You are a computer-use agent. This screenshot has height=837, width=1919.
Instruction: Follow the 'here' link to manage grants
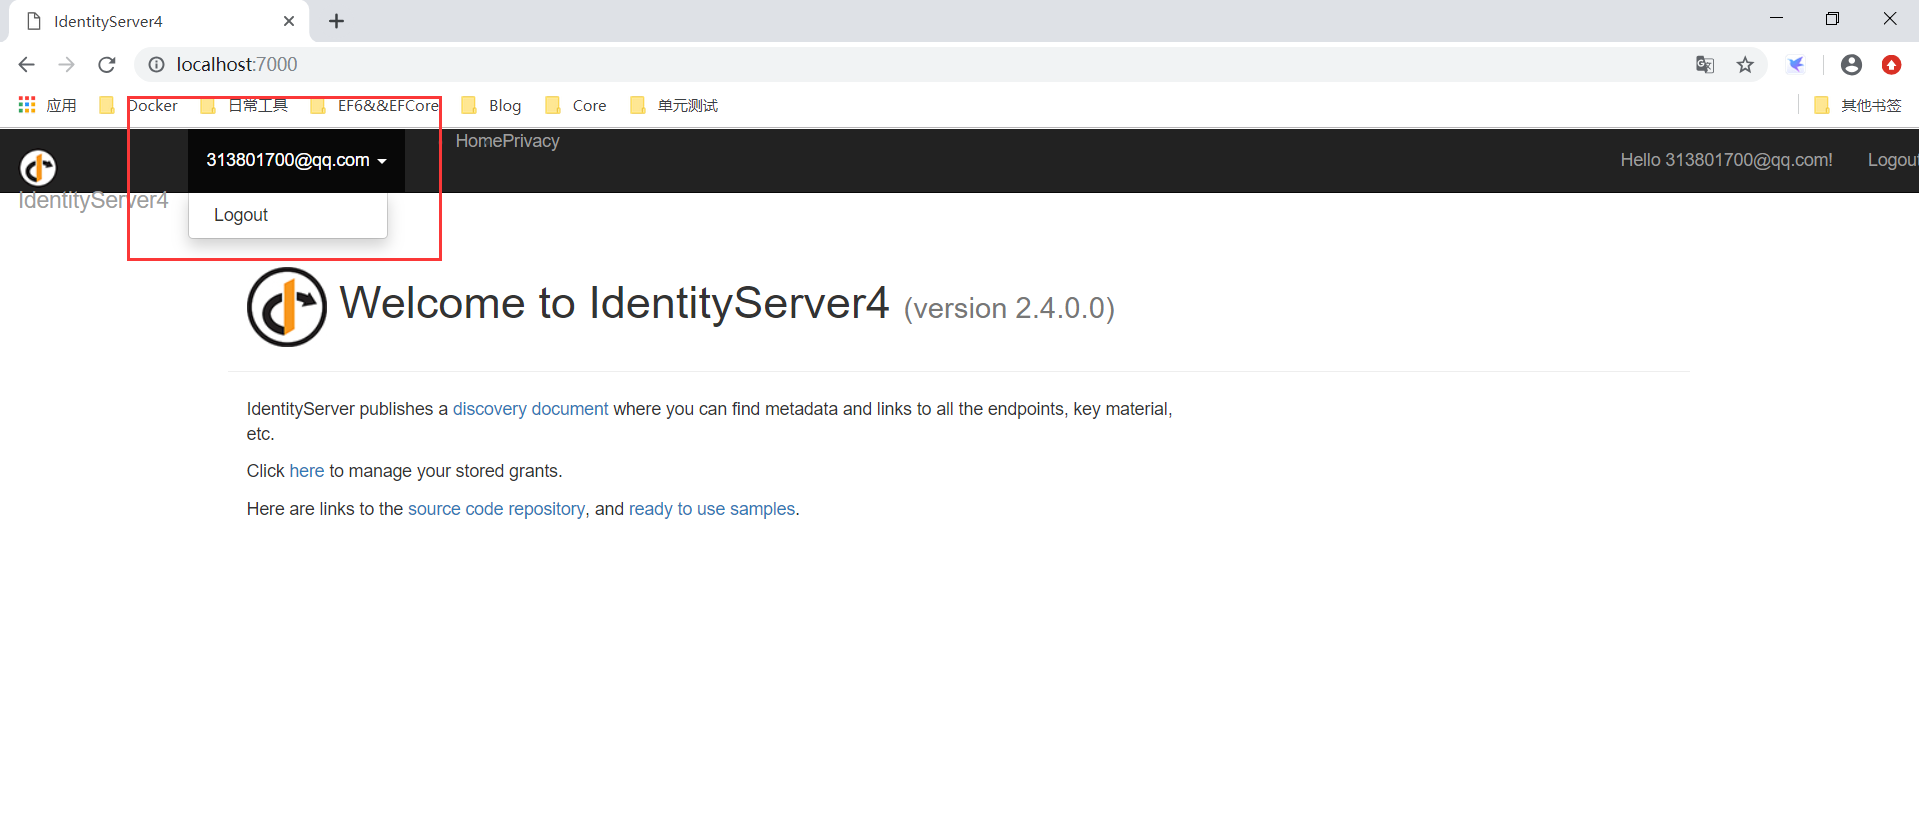point(307,471)
